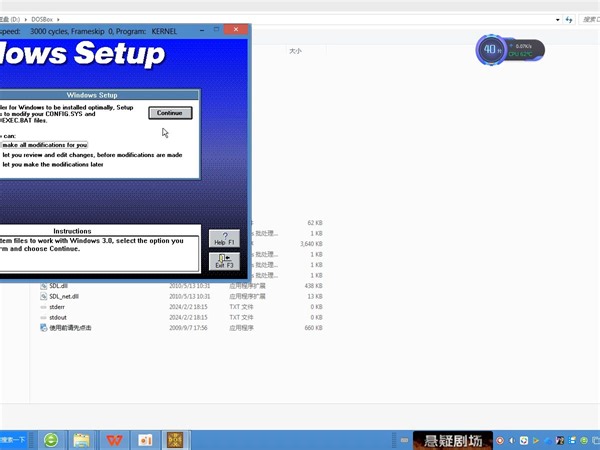Open File Explorer from the taskbar
This screenshot has height=450, width=600.
[x=82, y=440]
